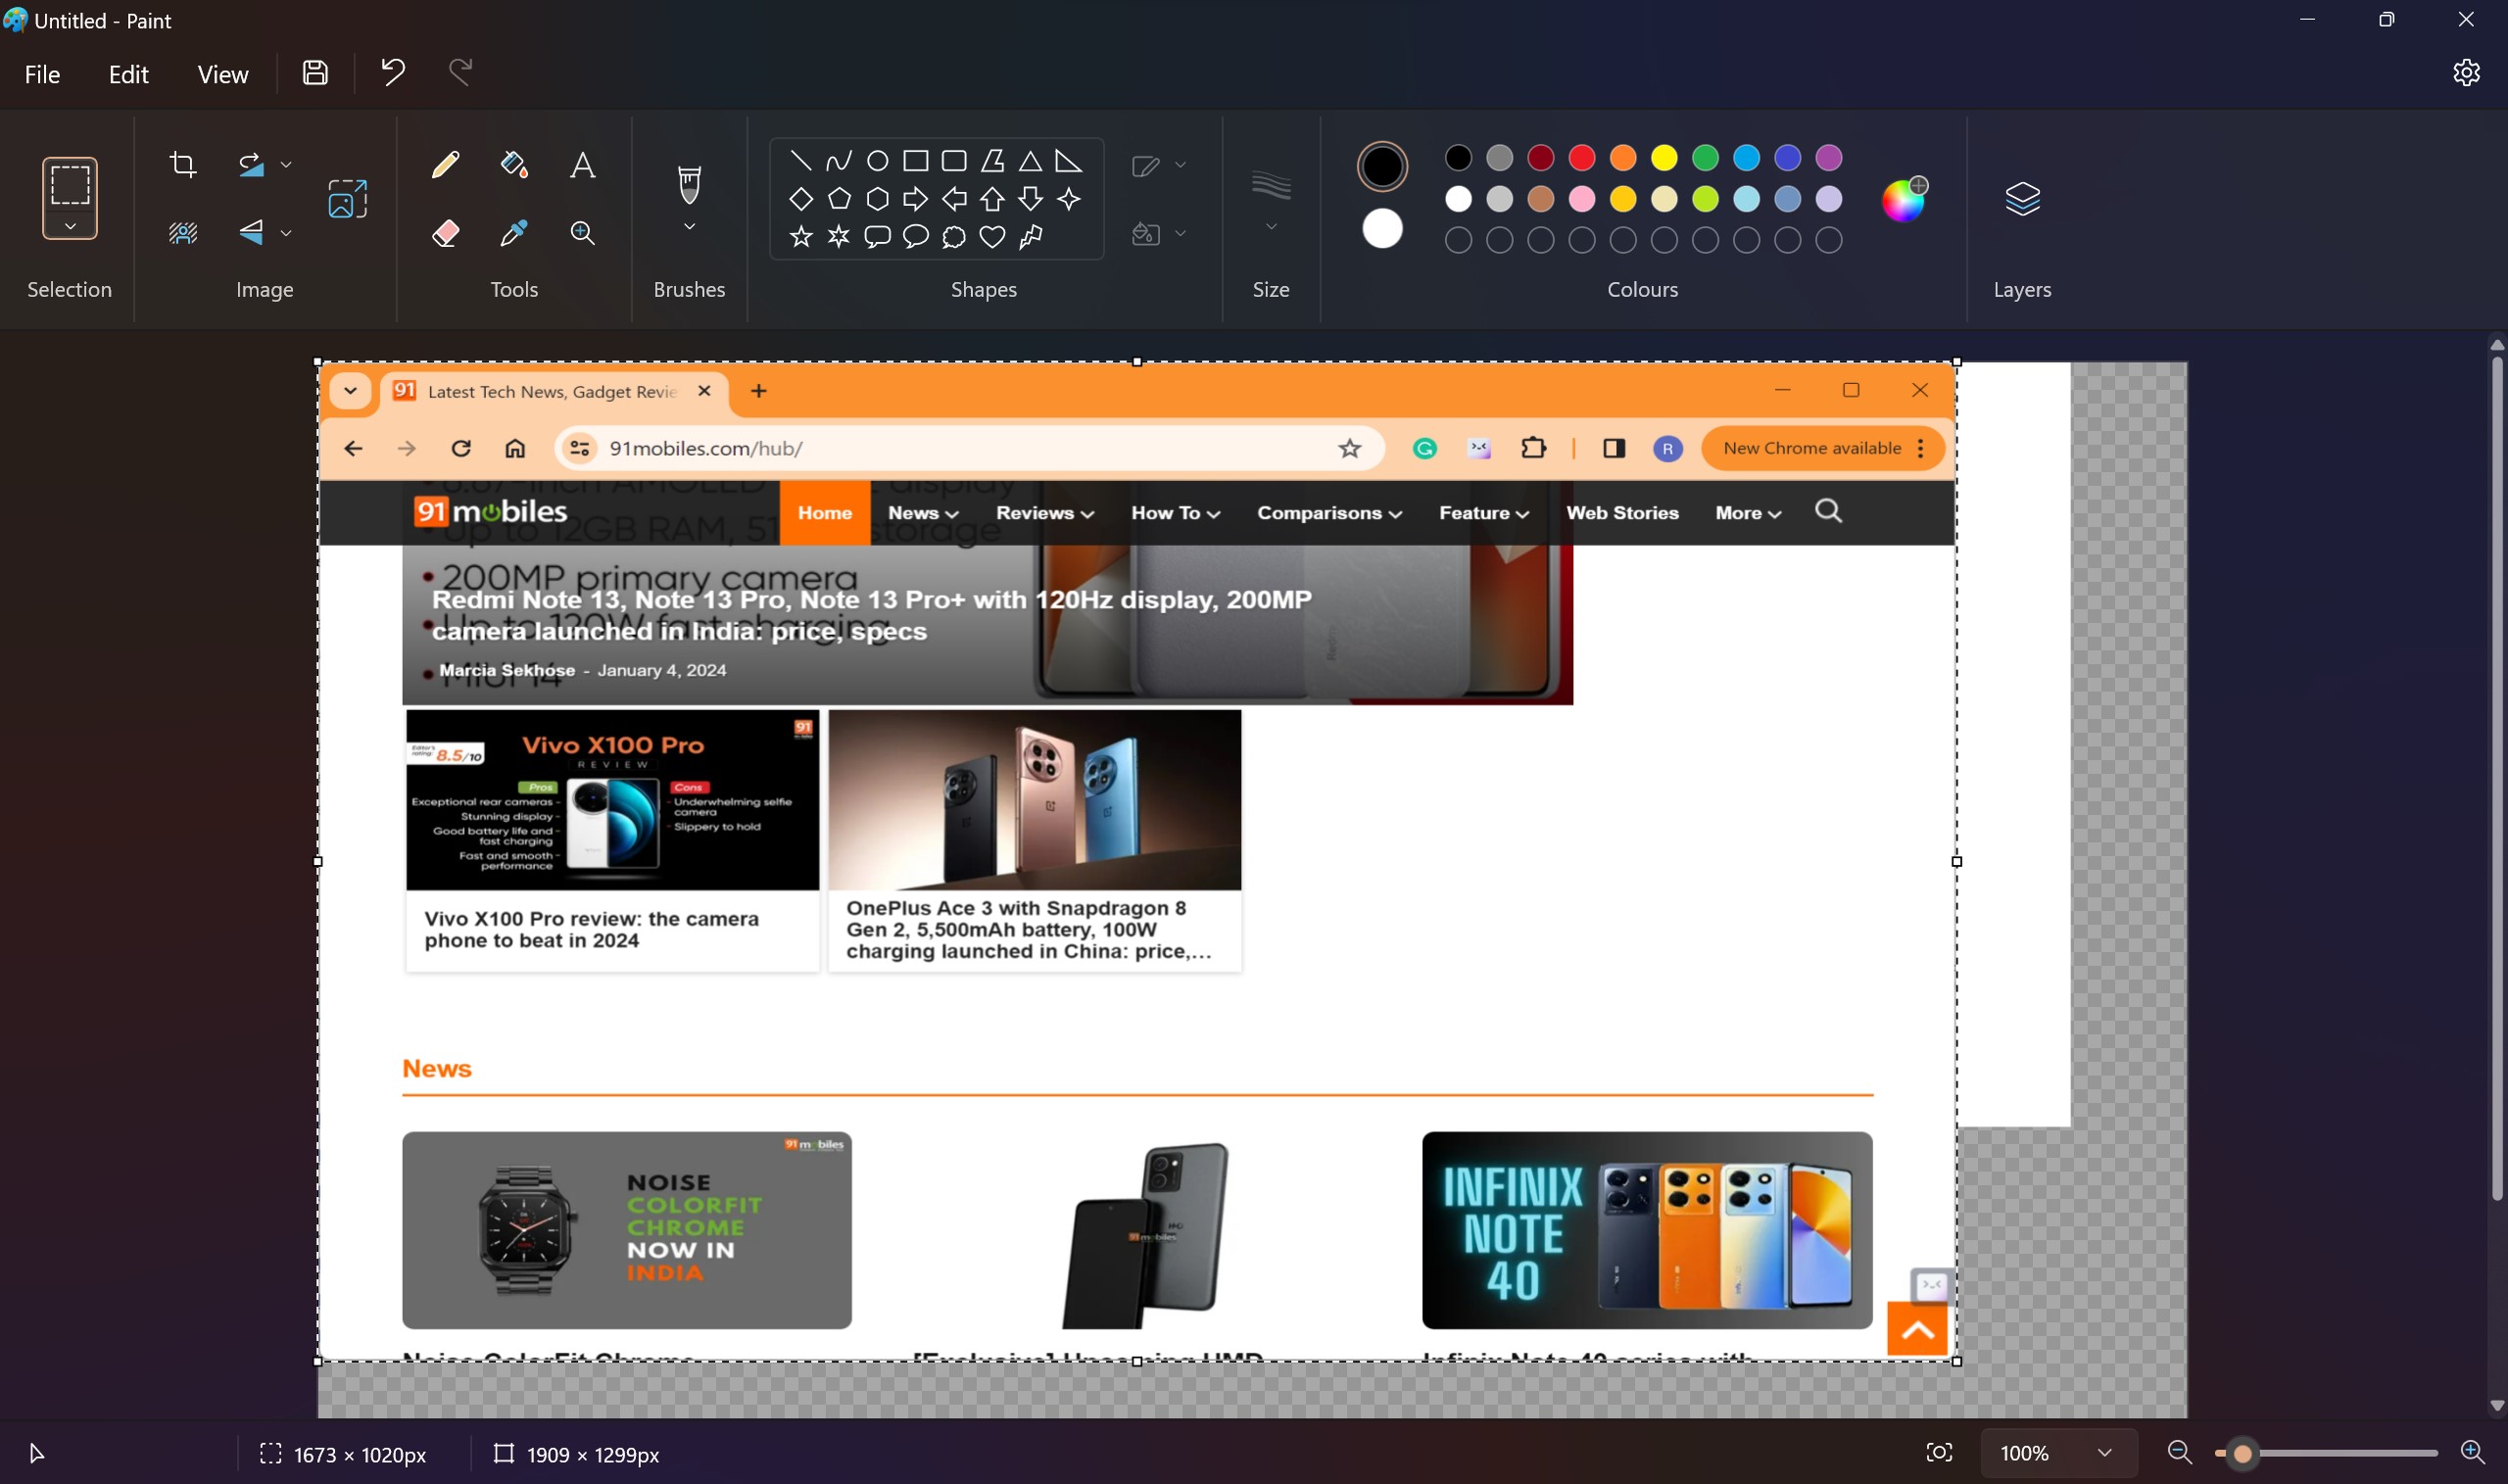The width and height of the screenshot is (2508, 1484).
Task: Select the Text tool
Action: pos(582,163)
